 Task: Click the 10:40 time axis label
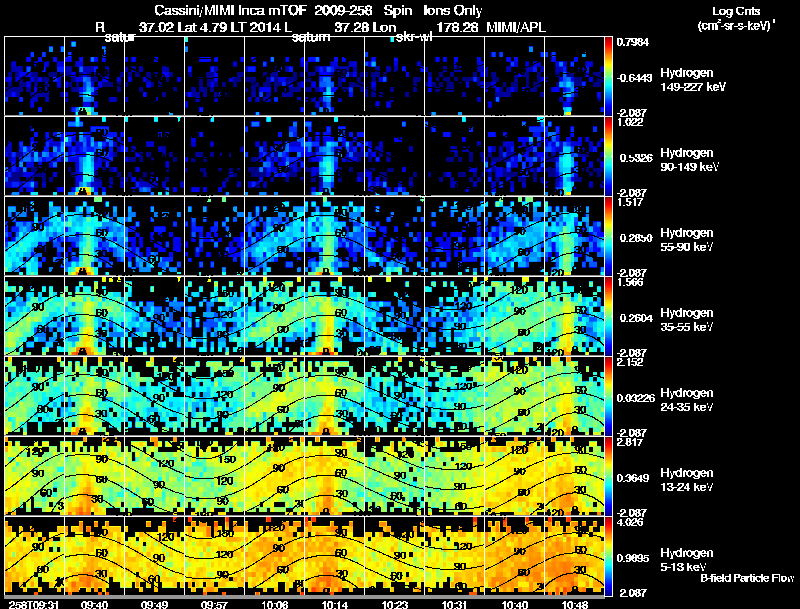coord(515,604)
